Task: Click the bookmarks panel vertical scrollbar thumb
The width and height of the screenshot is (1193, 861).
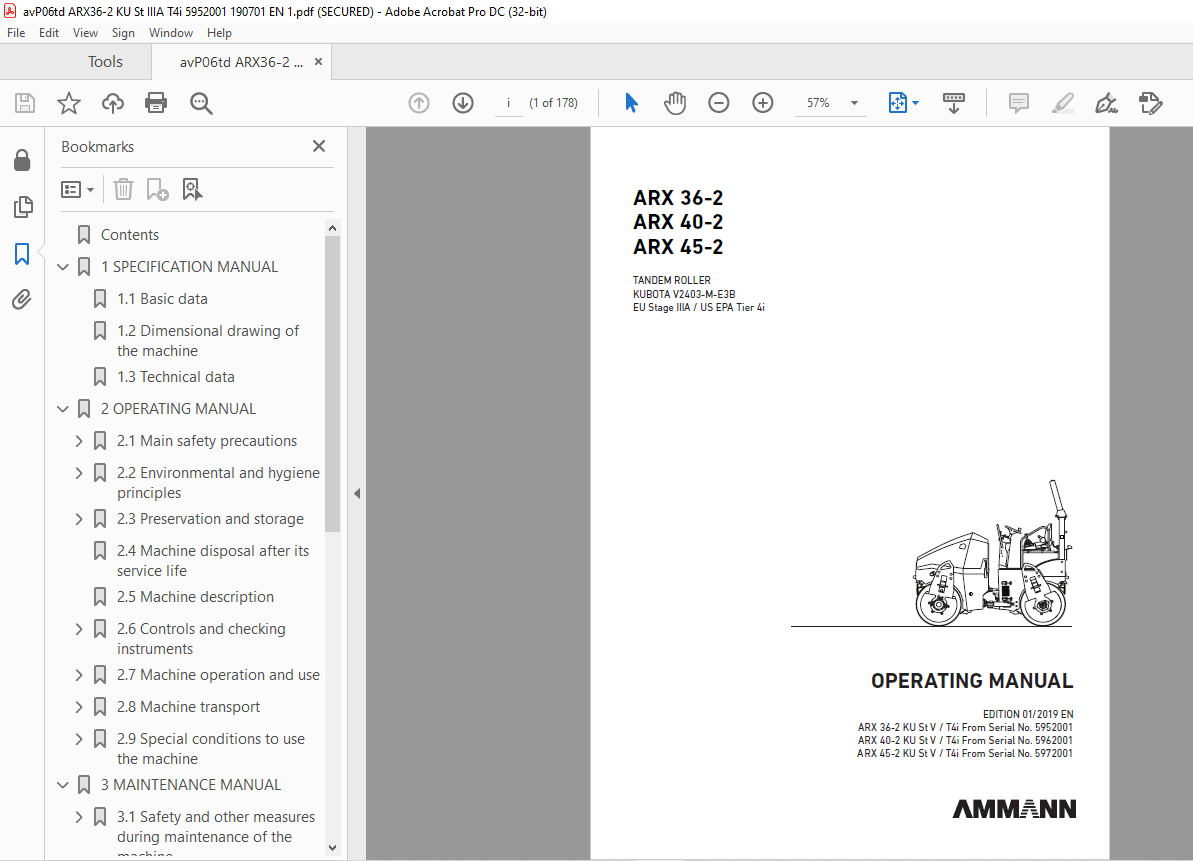Action: pos(332,383)
